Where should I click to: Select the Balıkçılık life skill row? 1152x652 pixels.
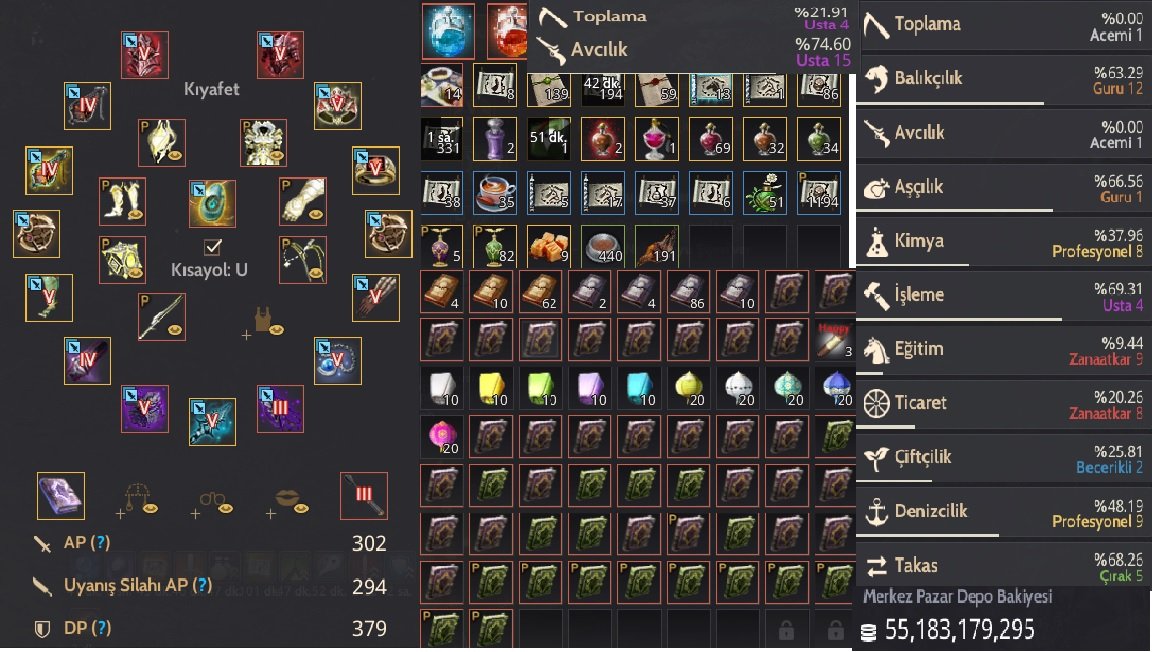(1004, 78)
